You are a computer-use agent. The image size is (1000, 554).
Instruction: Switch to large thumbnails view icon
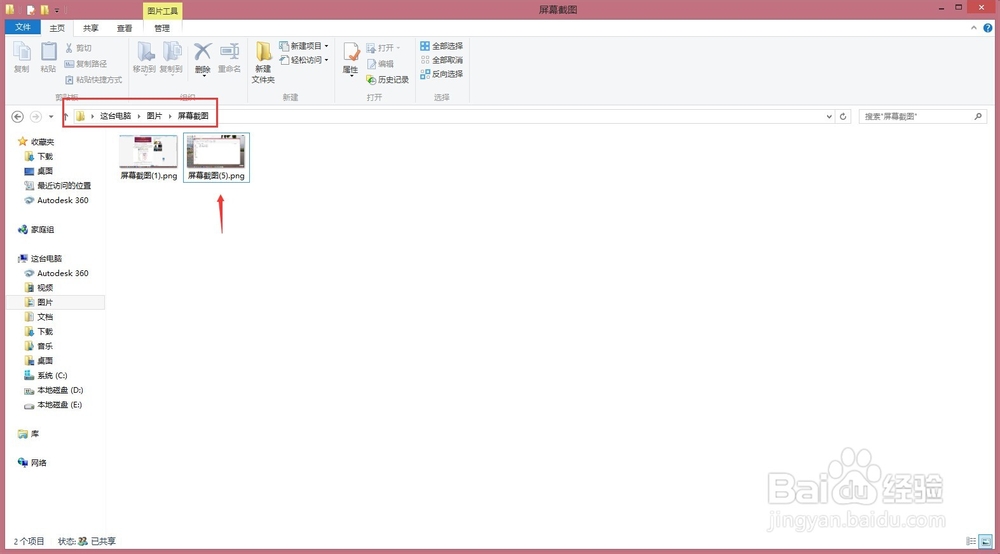point(986,541)
